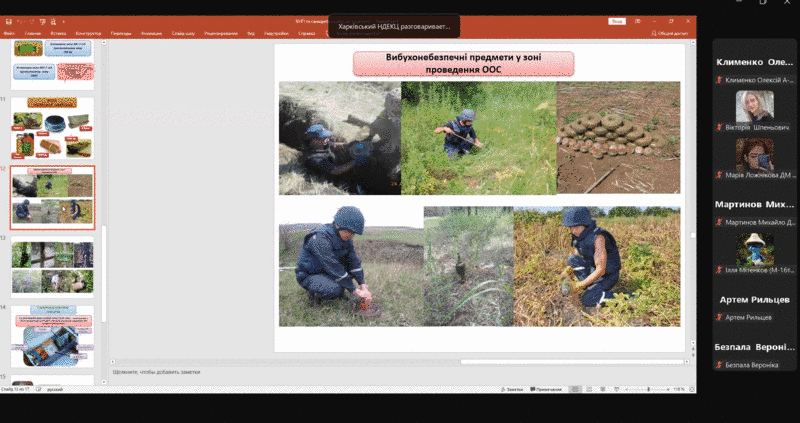The image size is (800, 423).
Task: Select the photo of the shell stuck in ground
Action: [x=468, y=266]
